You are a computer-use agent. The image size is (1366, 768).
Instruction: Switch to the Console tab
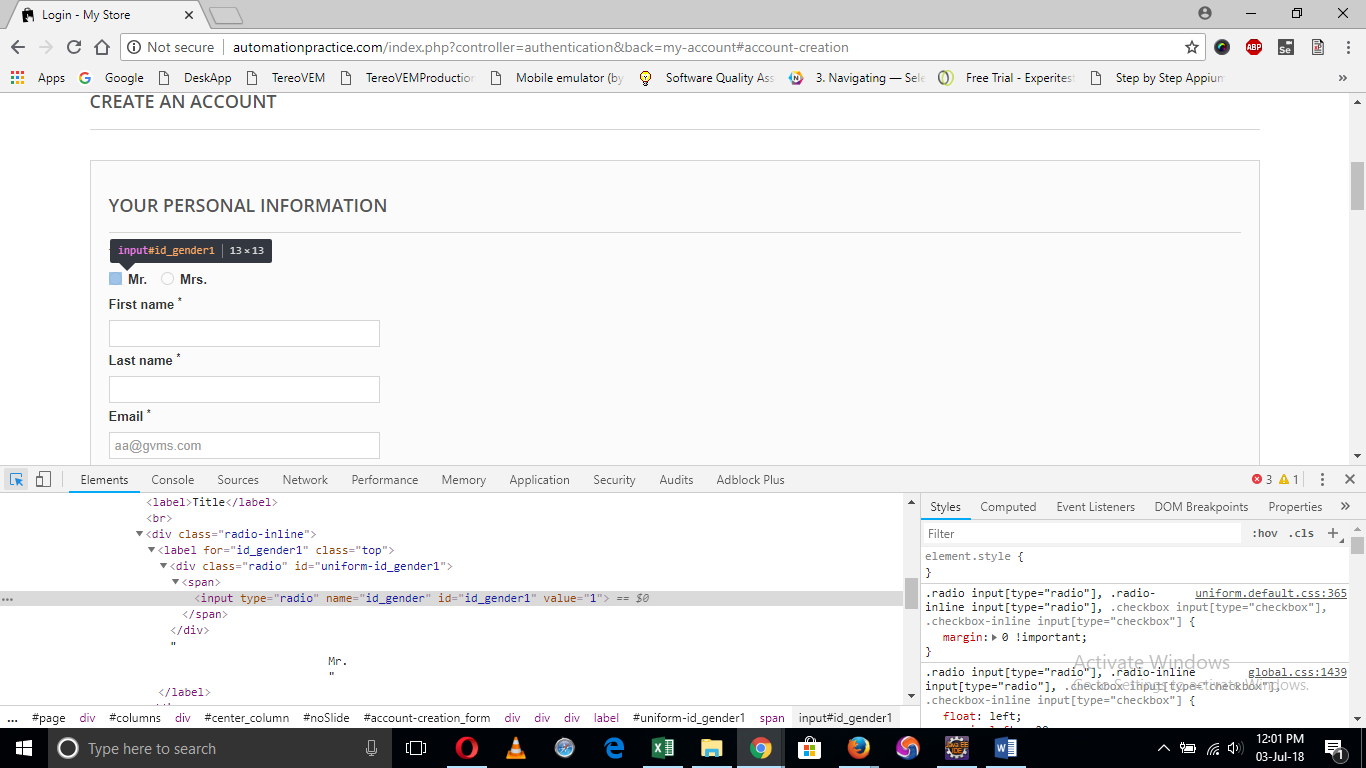pos(173,480)
